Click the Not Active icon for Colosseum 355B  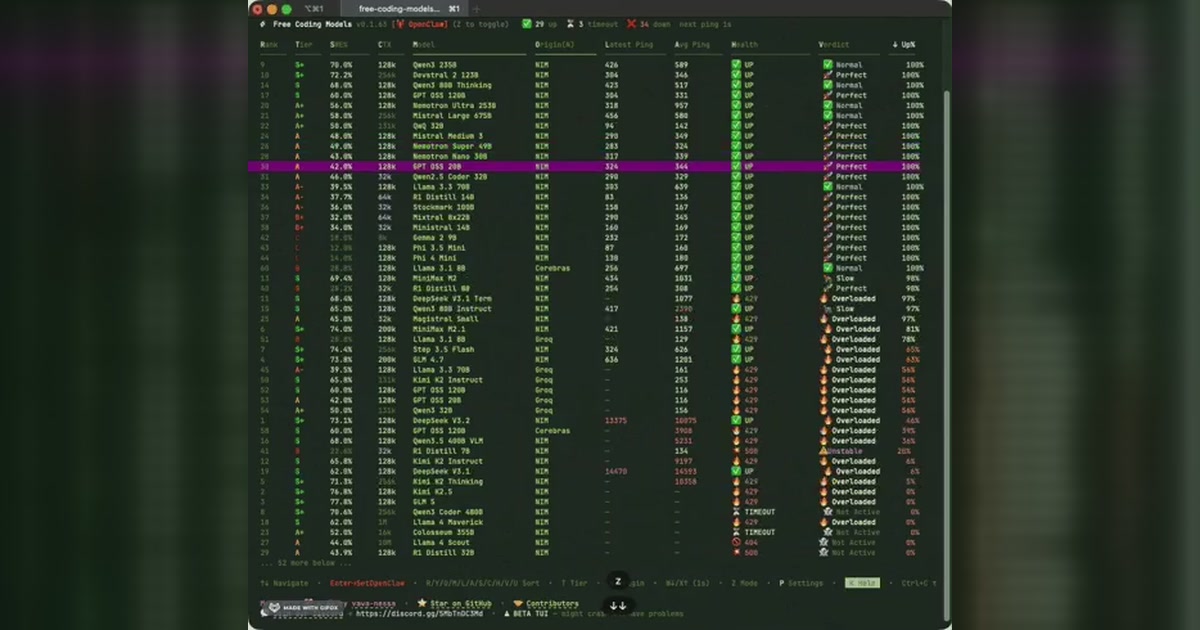[827, 532]
